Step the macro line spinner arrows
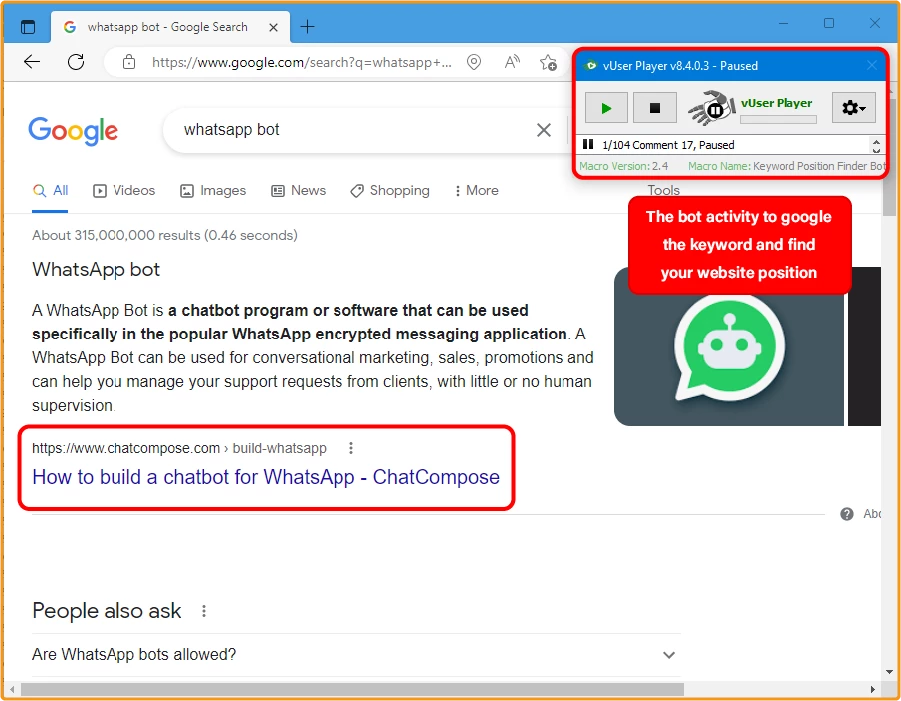 click(876, 145)
